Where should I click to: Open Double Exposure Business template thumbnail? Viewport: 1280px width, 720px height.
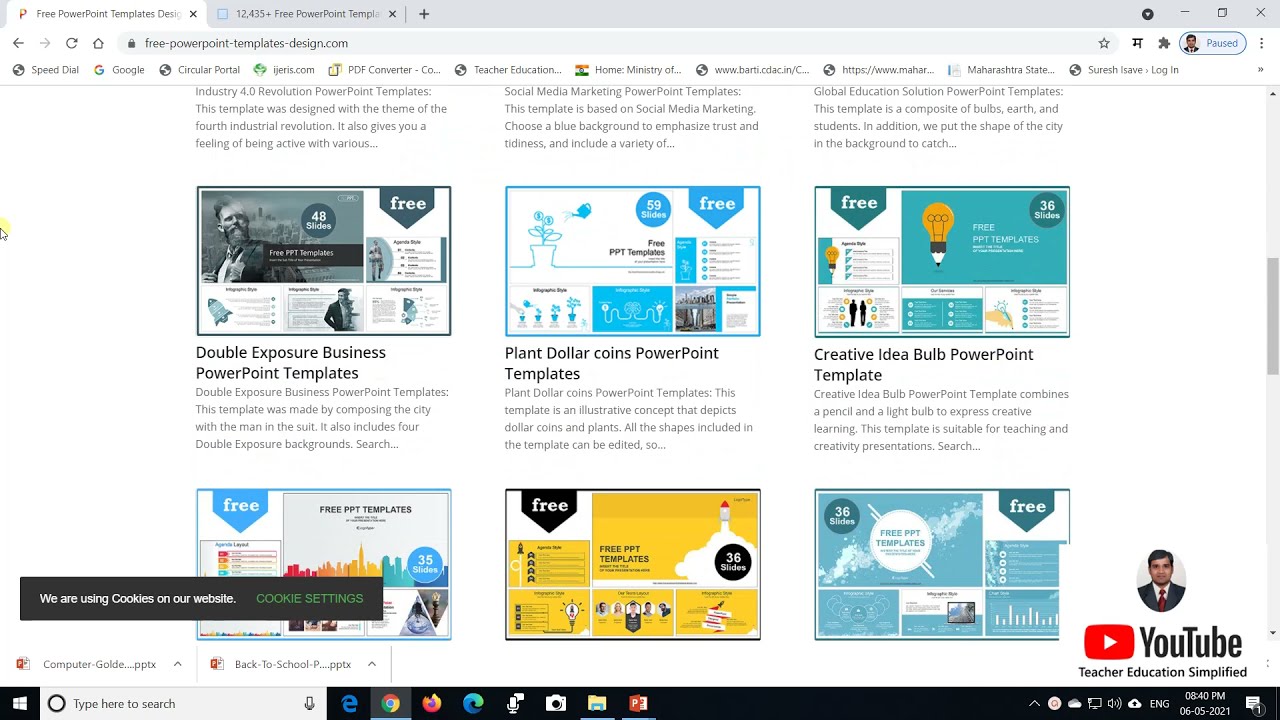[x=323, y=261]
